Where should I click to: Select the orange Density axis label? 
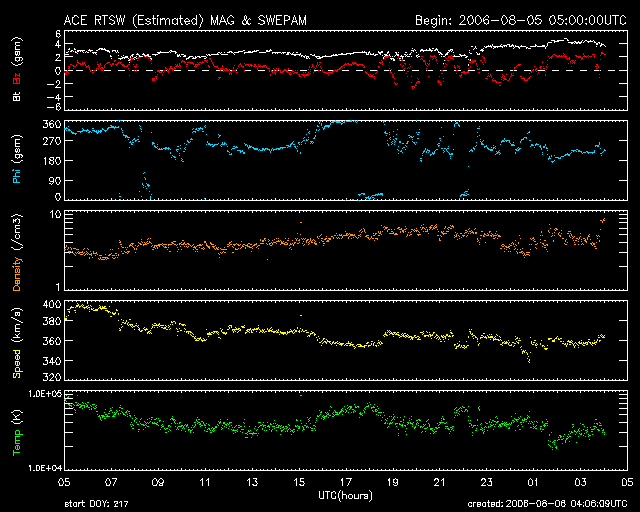[16, 250]
